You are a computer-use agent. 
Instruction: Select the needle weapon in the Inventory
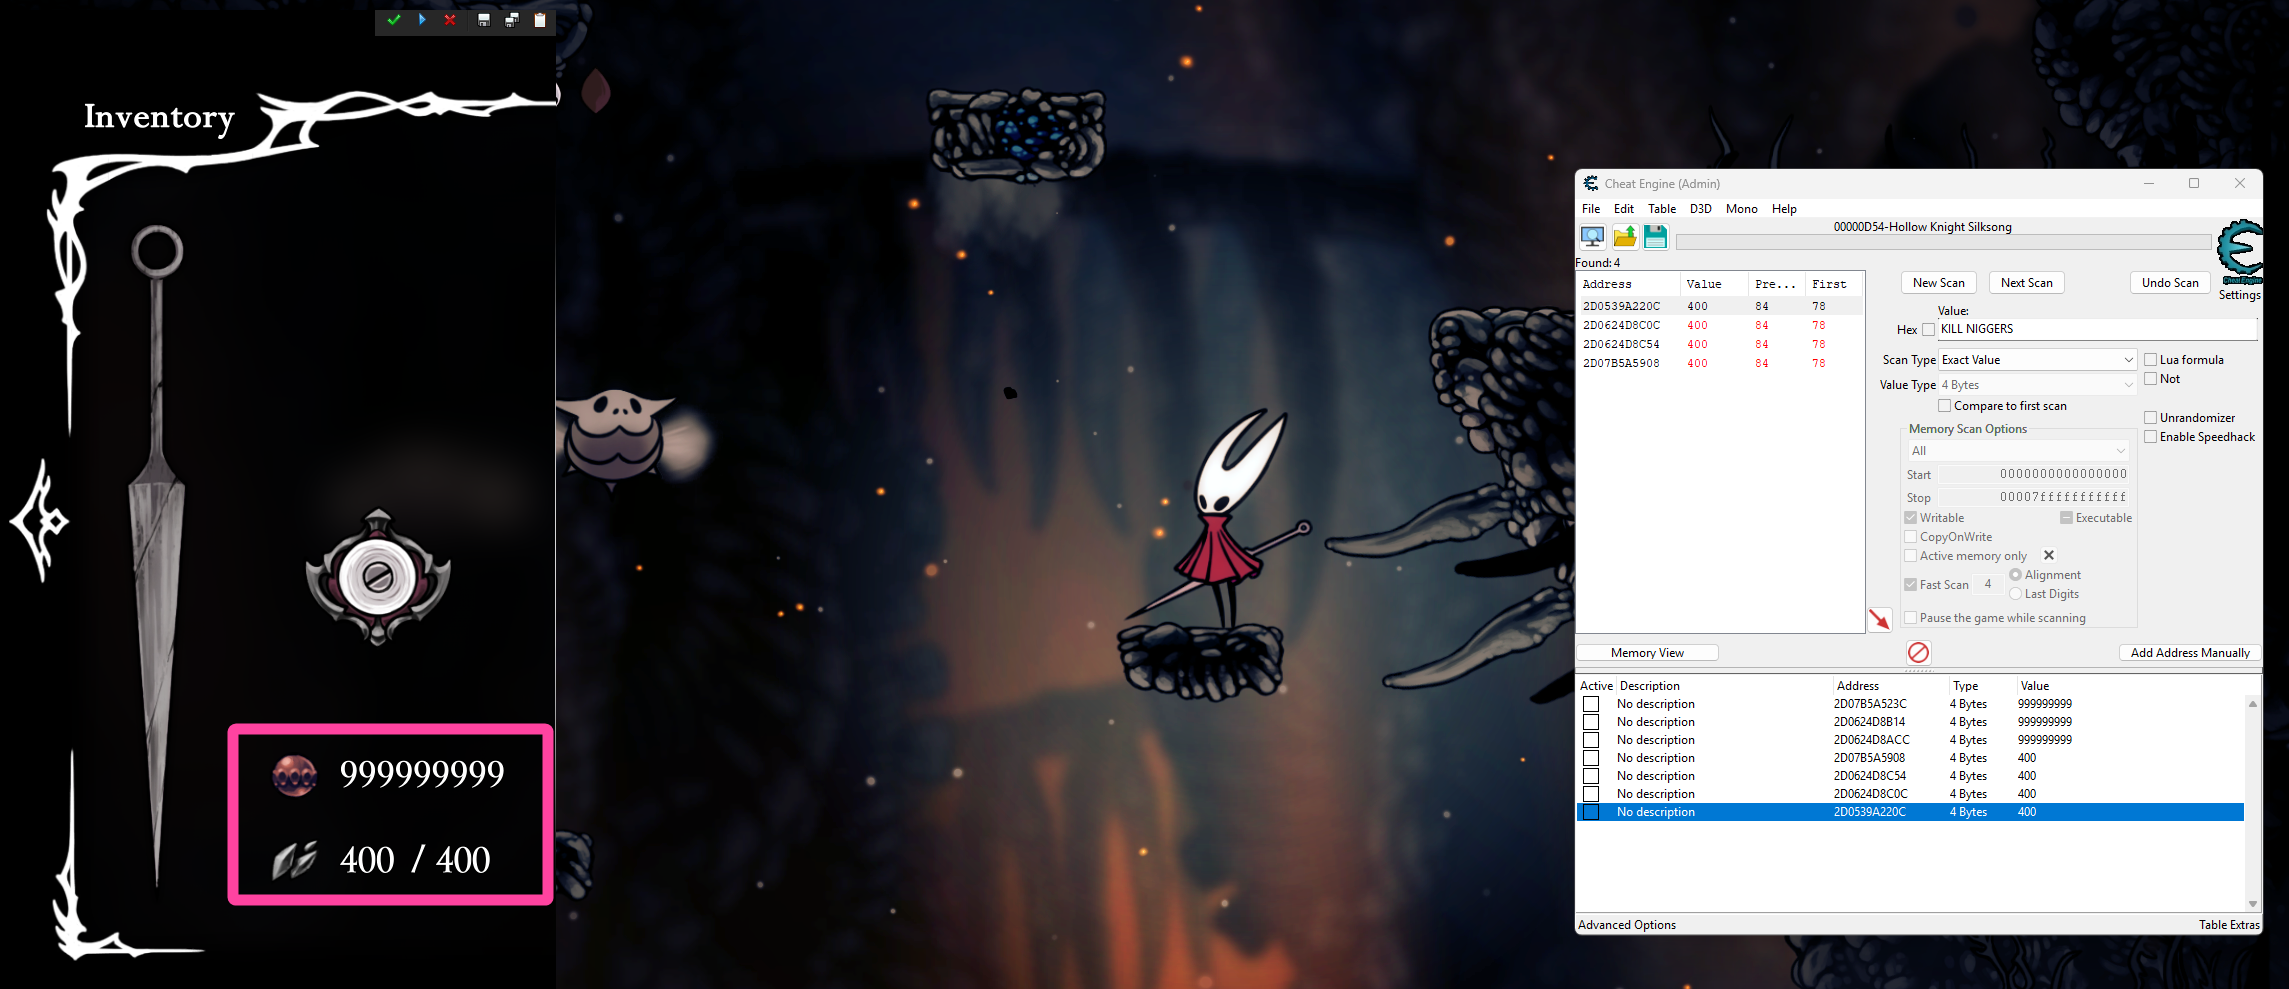(157, 555)
